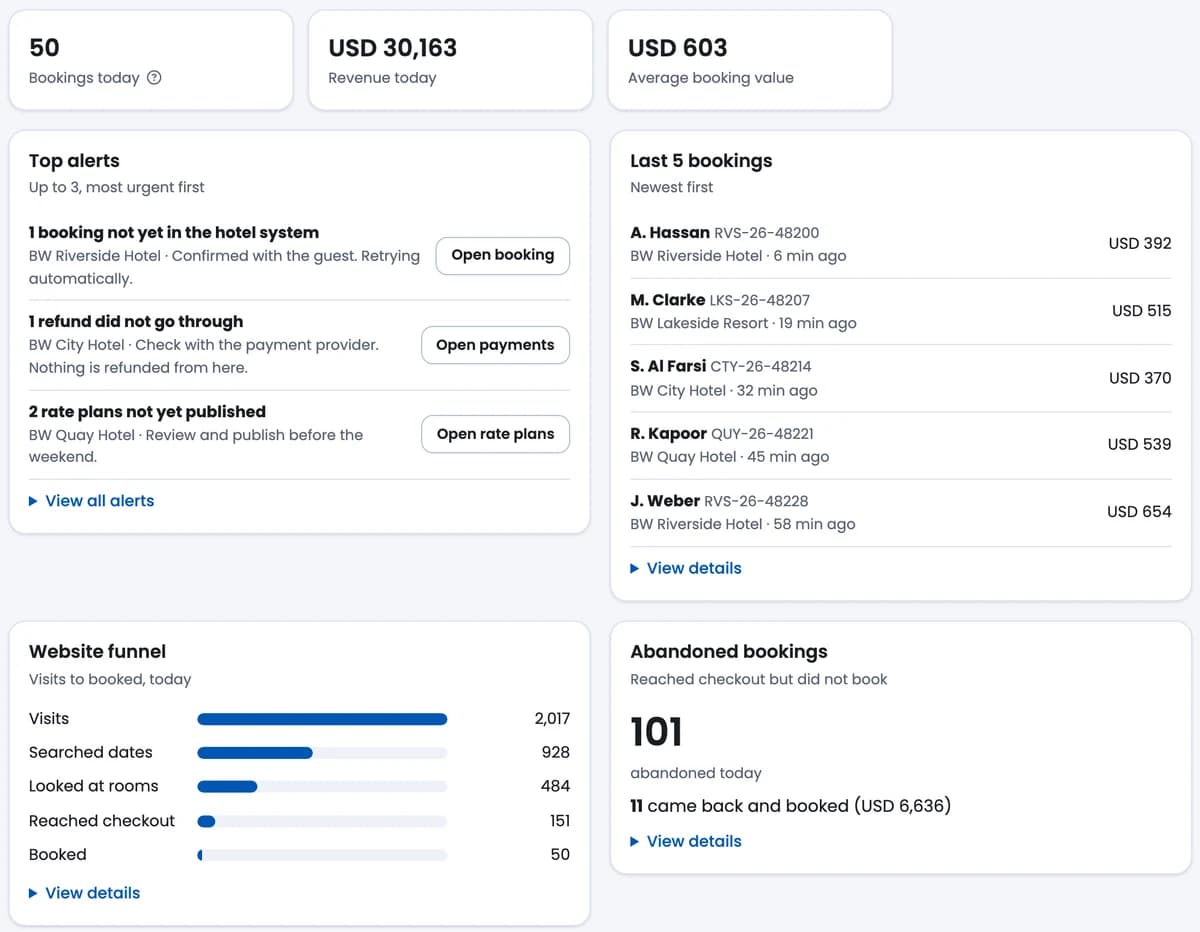
Task: Click the 50 bookings today figure
Action: pyautogui.click(x=44, y=47)
